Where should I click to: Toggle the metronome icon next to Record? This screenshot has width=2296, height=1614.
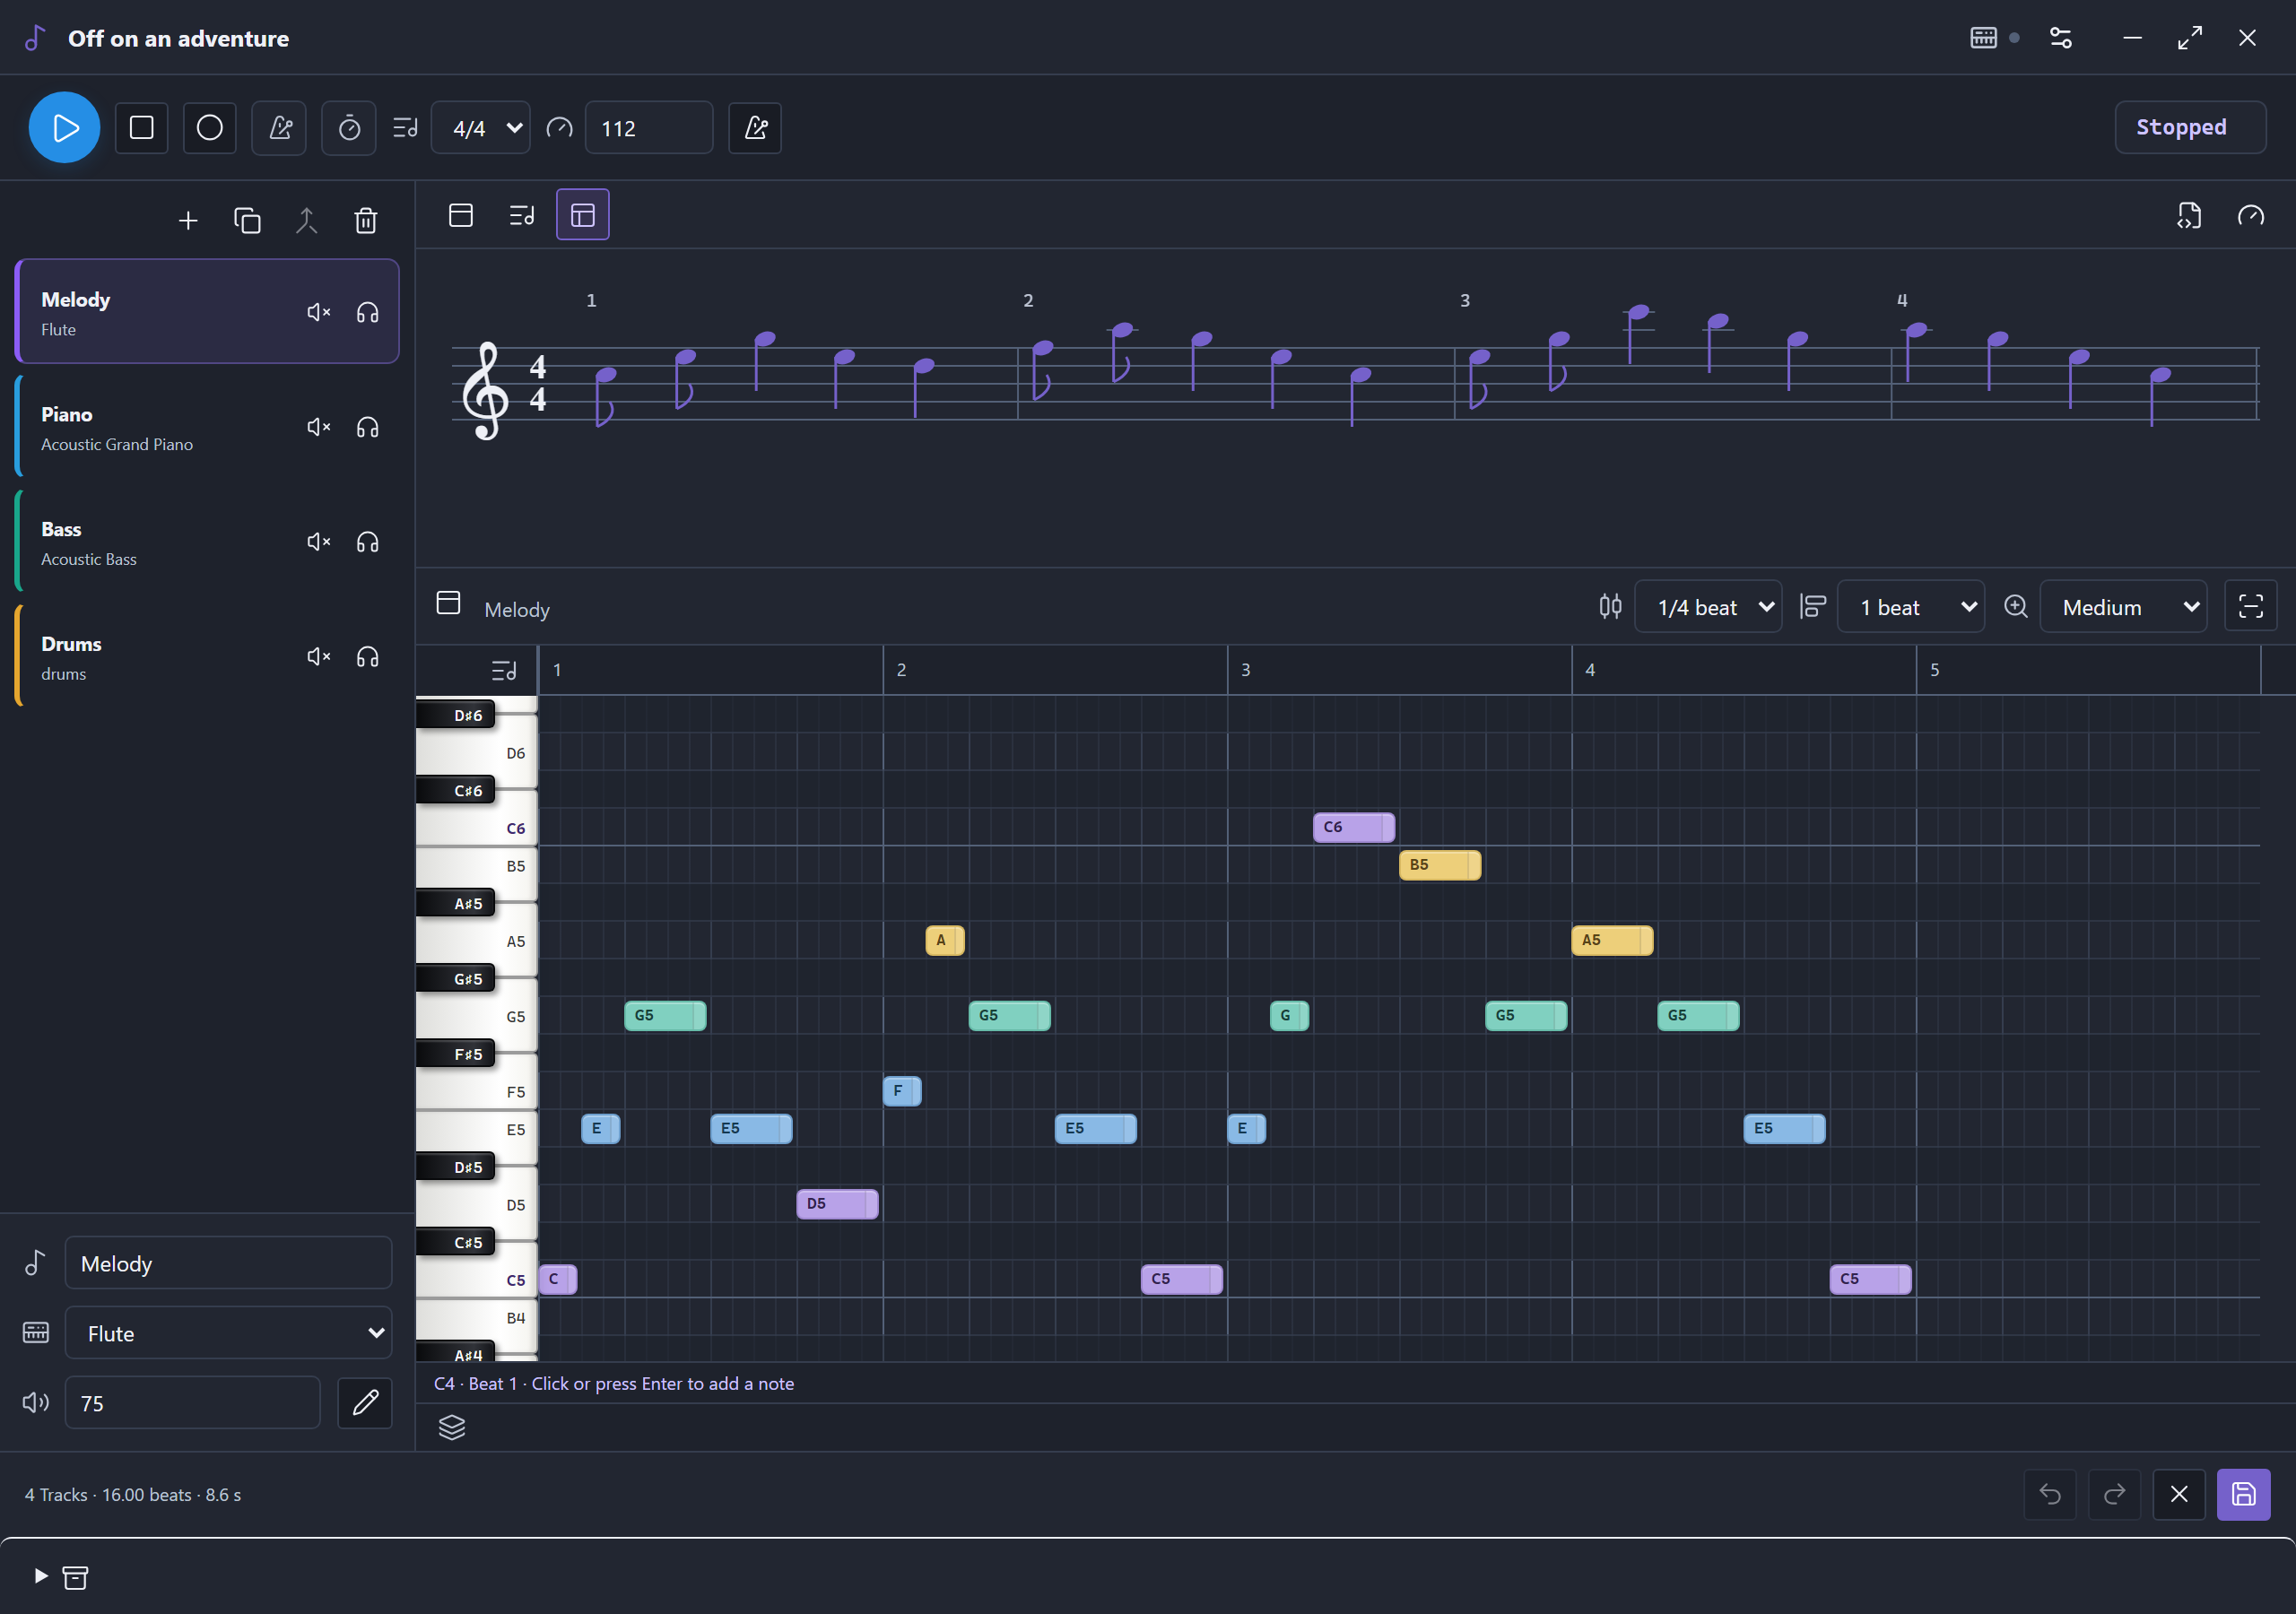[280, 128]
